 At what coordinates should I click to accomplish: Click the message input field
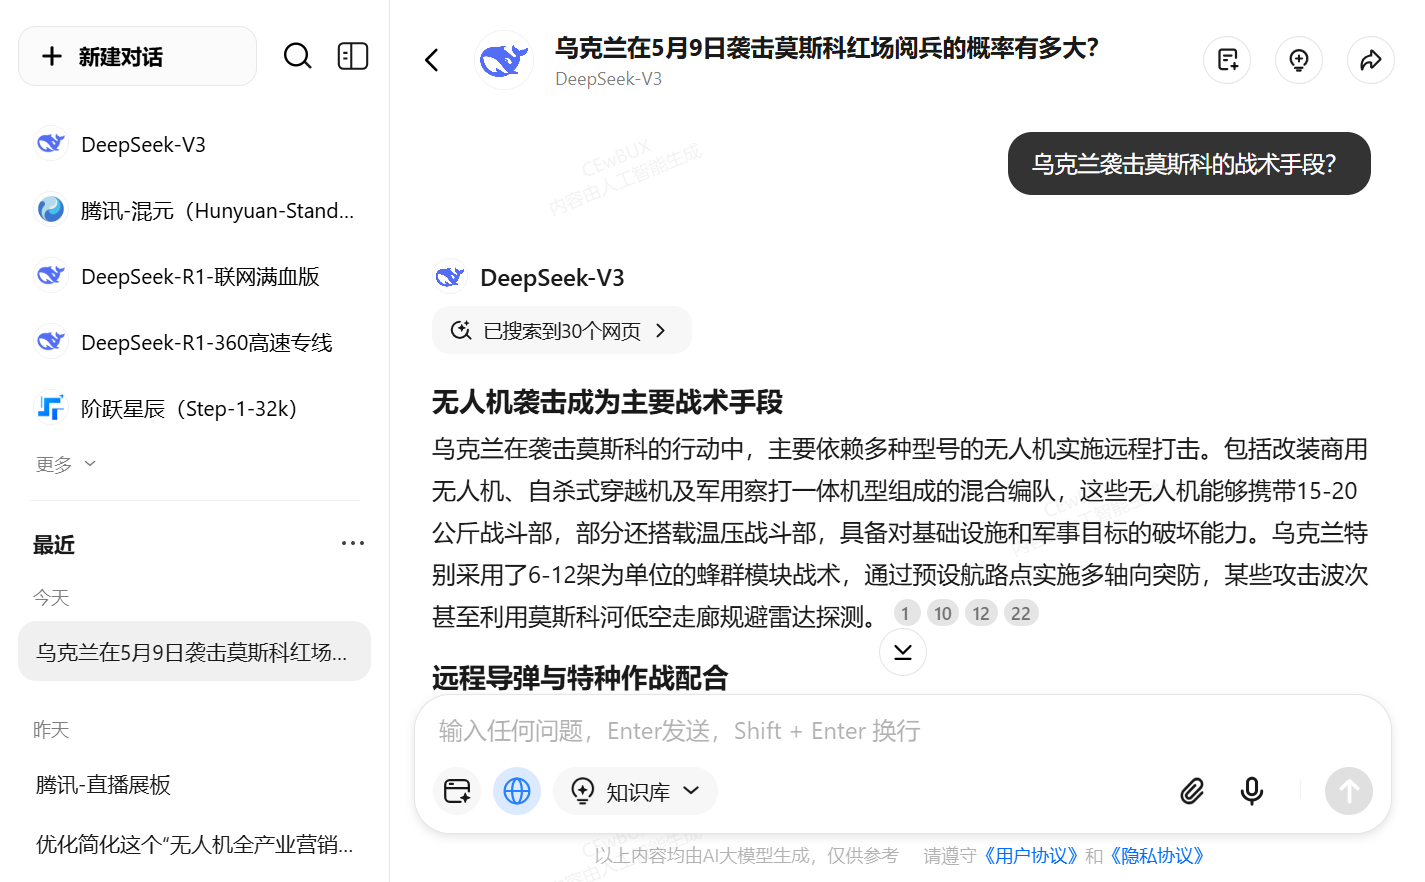(903, 731)
